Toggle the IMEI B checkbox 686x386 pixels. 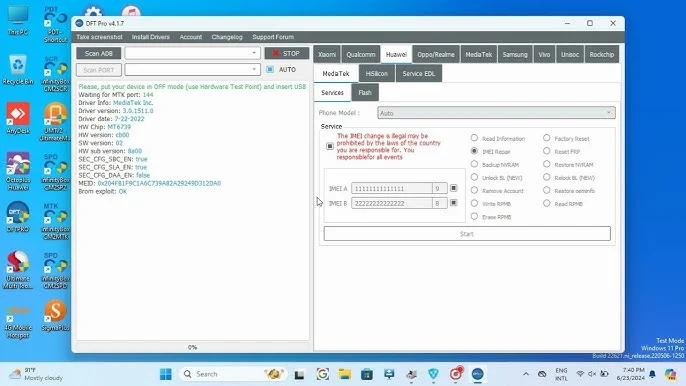pyautogui.click(x=454, y=203)
